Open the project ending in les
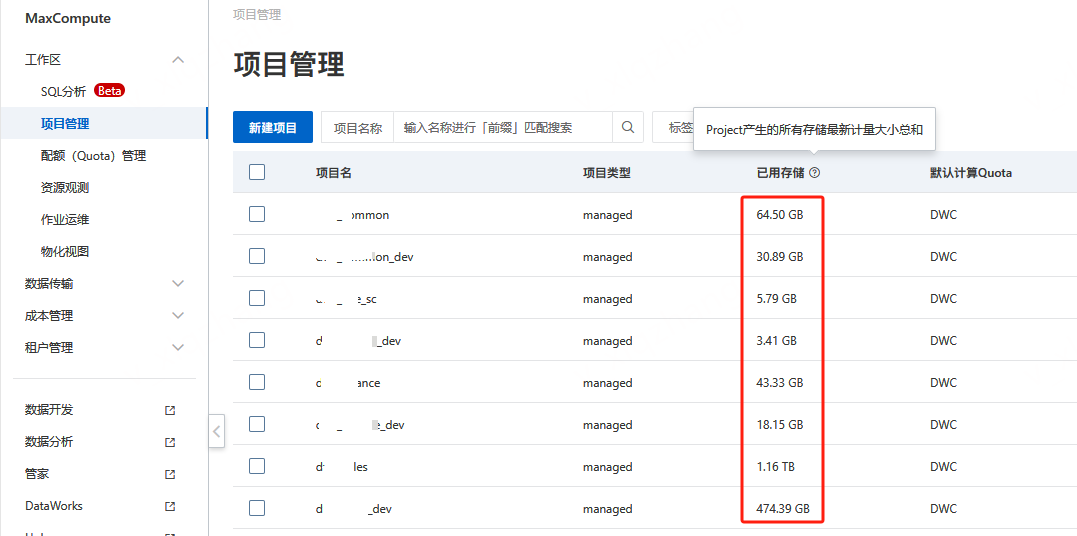 (x=342, y=467)
